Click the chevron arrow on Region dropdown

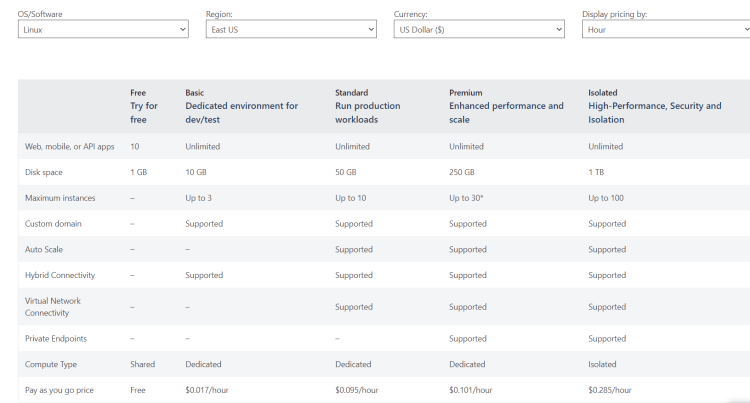click(x=371, y=30)
